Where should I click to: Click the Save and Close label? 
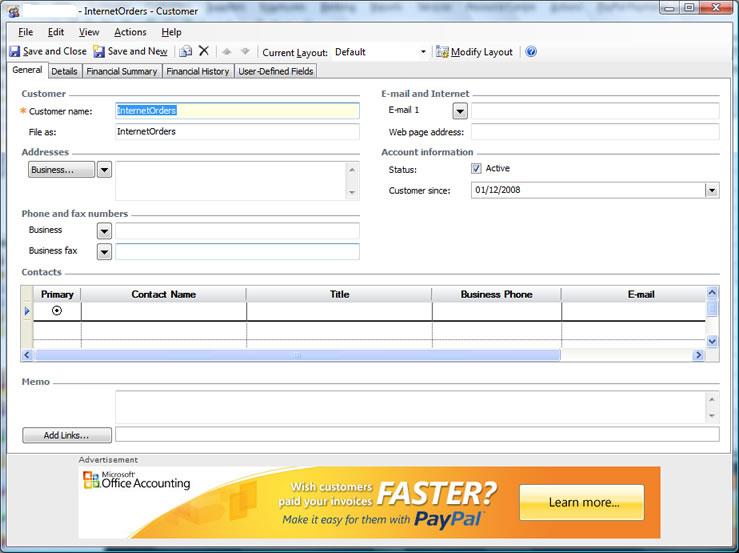click(x=55, y=51)
